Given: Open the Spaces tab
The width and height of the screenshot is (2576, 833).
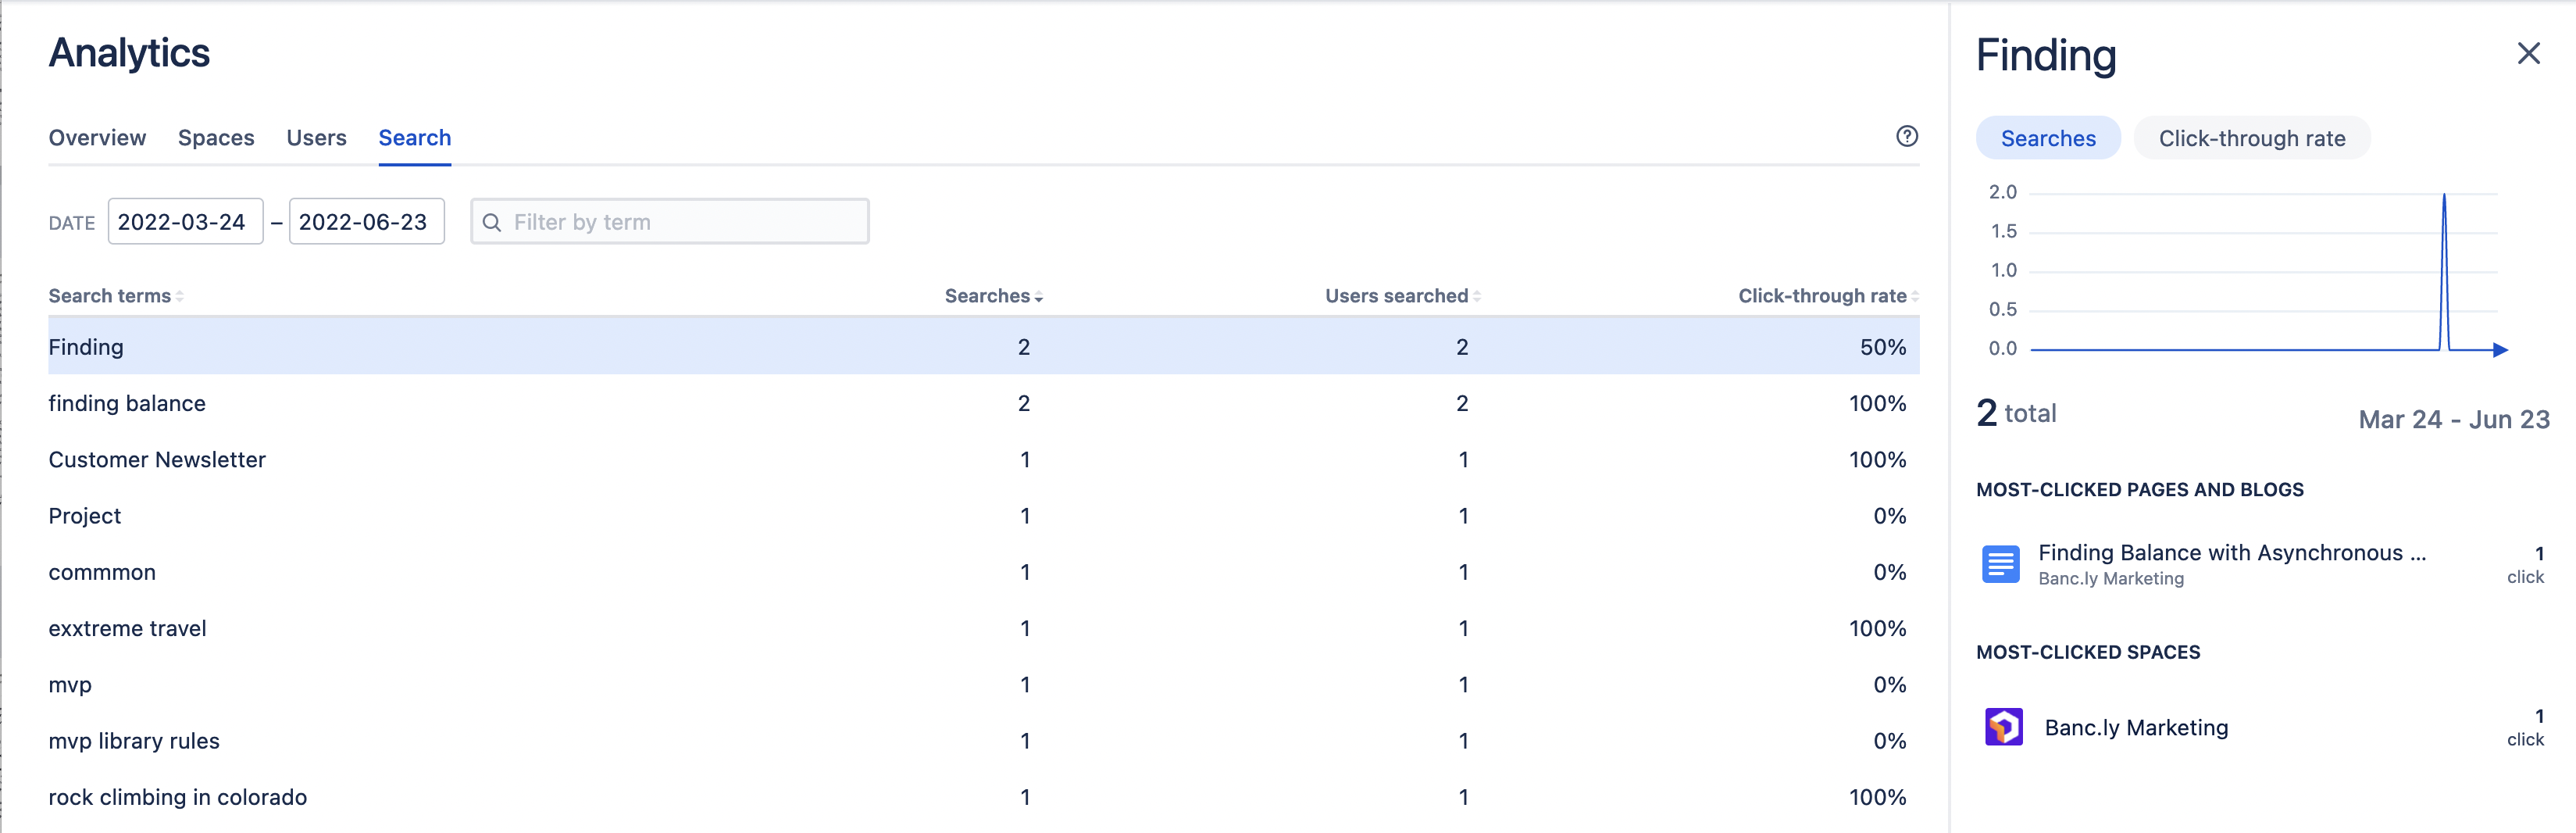Looking at the screenshot, I should [x=216, y=138].
